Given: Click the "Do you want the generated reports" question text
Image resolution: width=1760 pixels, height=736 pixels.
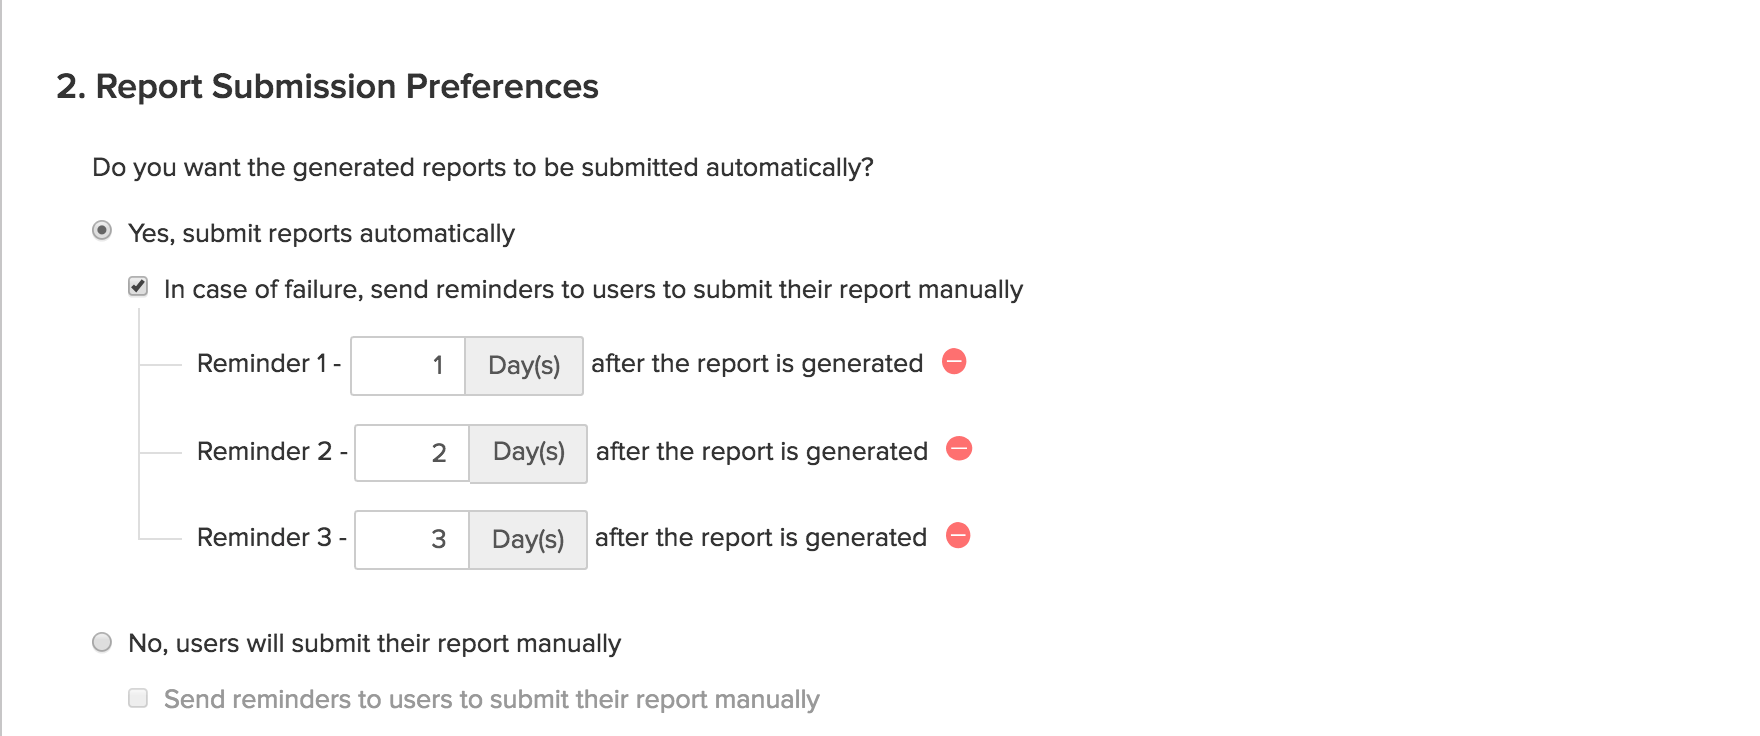Looking at the screenshot, I should 483,167.
